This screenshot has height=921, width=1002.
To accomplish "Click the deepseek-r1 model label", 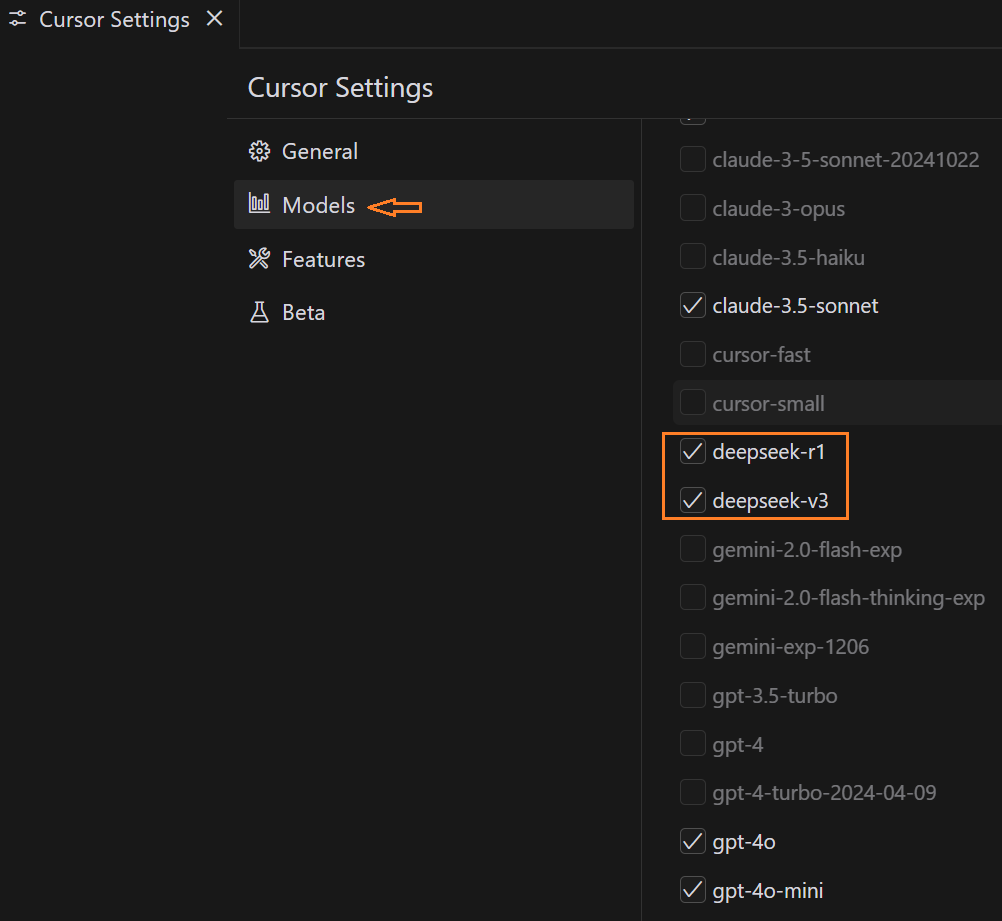I will click(769, 452).
